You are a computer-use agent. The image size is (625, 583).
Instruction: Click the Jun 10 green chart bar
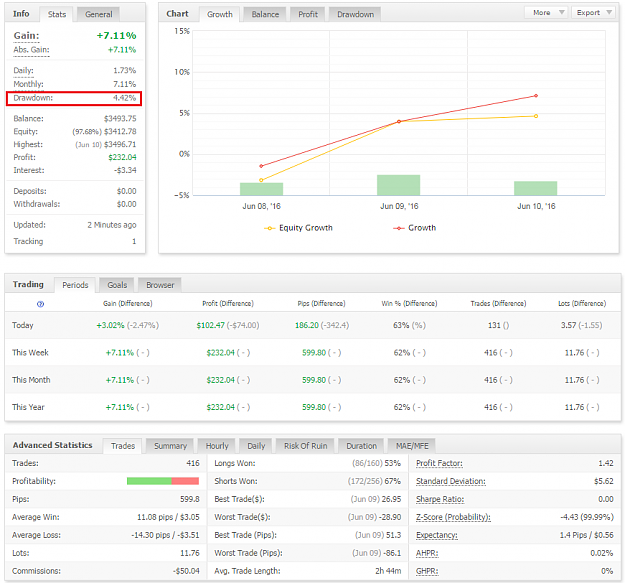[x=535, y=188]
